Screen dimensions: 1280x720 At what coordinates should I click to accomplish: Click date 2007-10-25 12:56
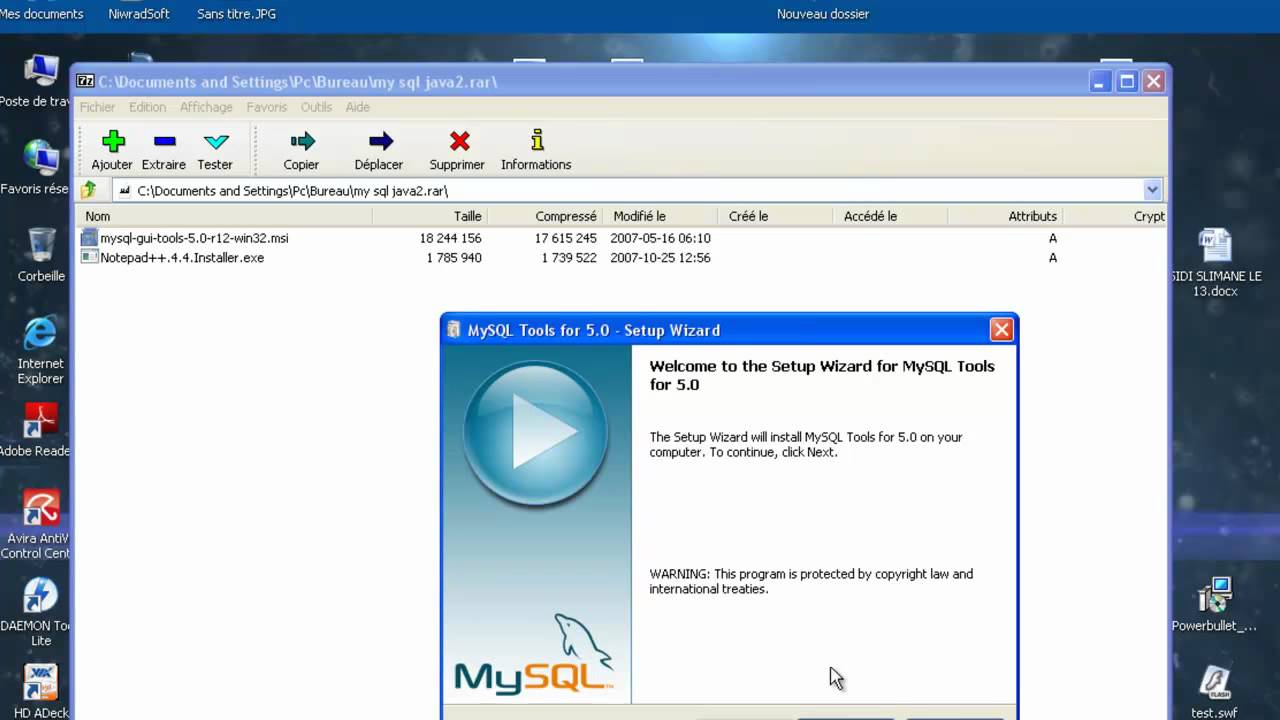pos(661,257)
